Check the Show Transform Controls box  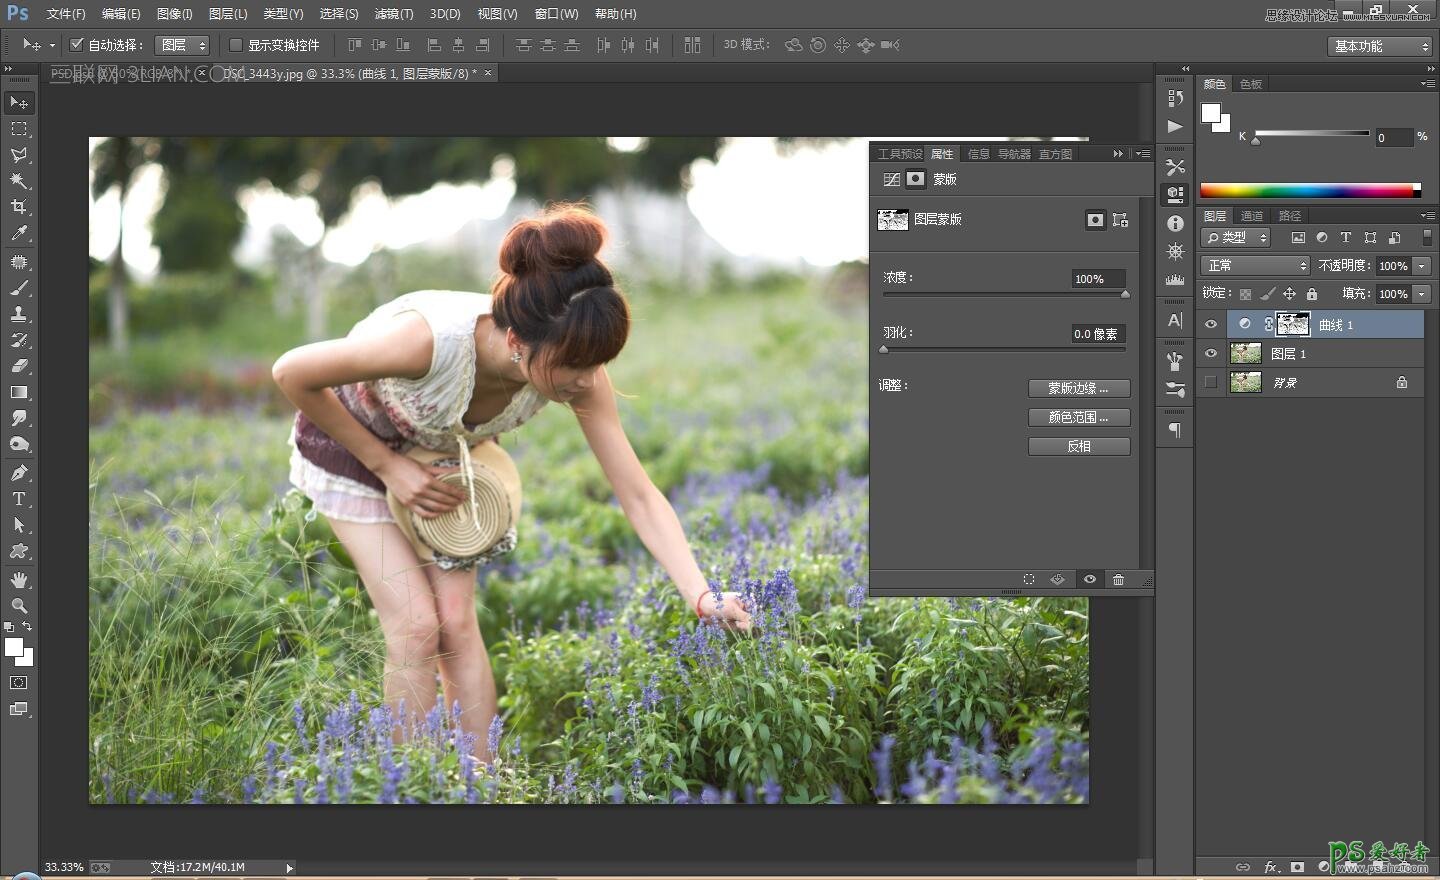pyautogui.click(x=236, y=45)
